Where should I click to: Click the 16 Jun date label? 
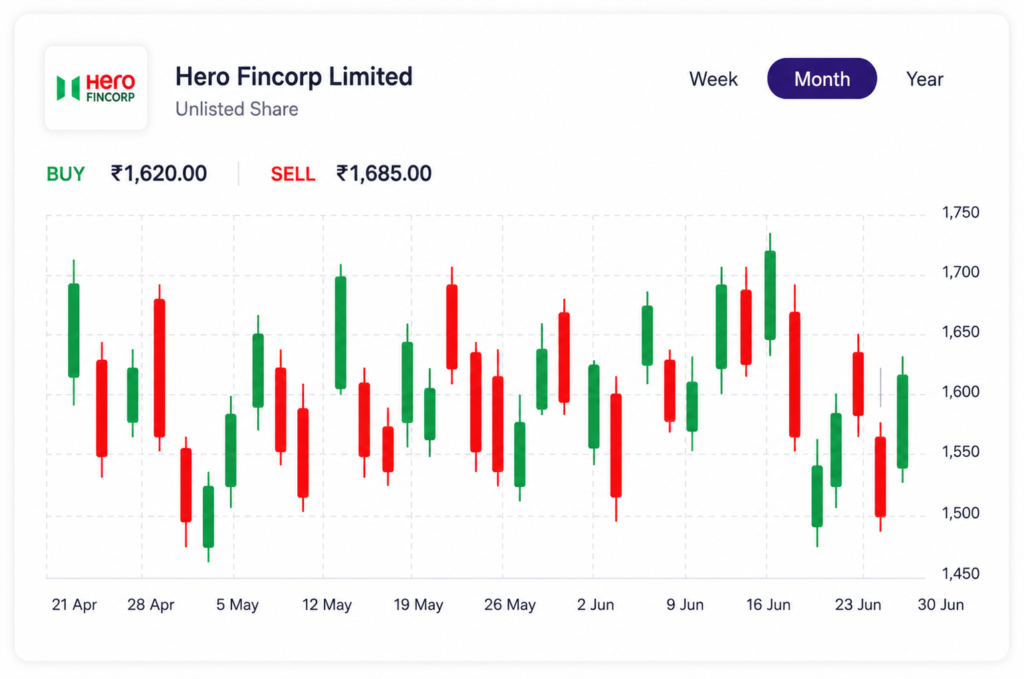(768, 605)
